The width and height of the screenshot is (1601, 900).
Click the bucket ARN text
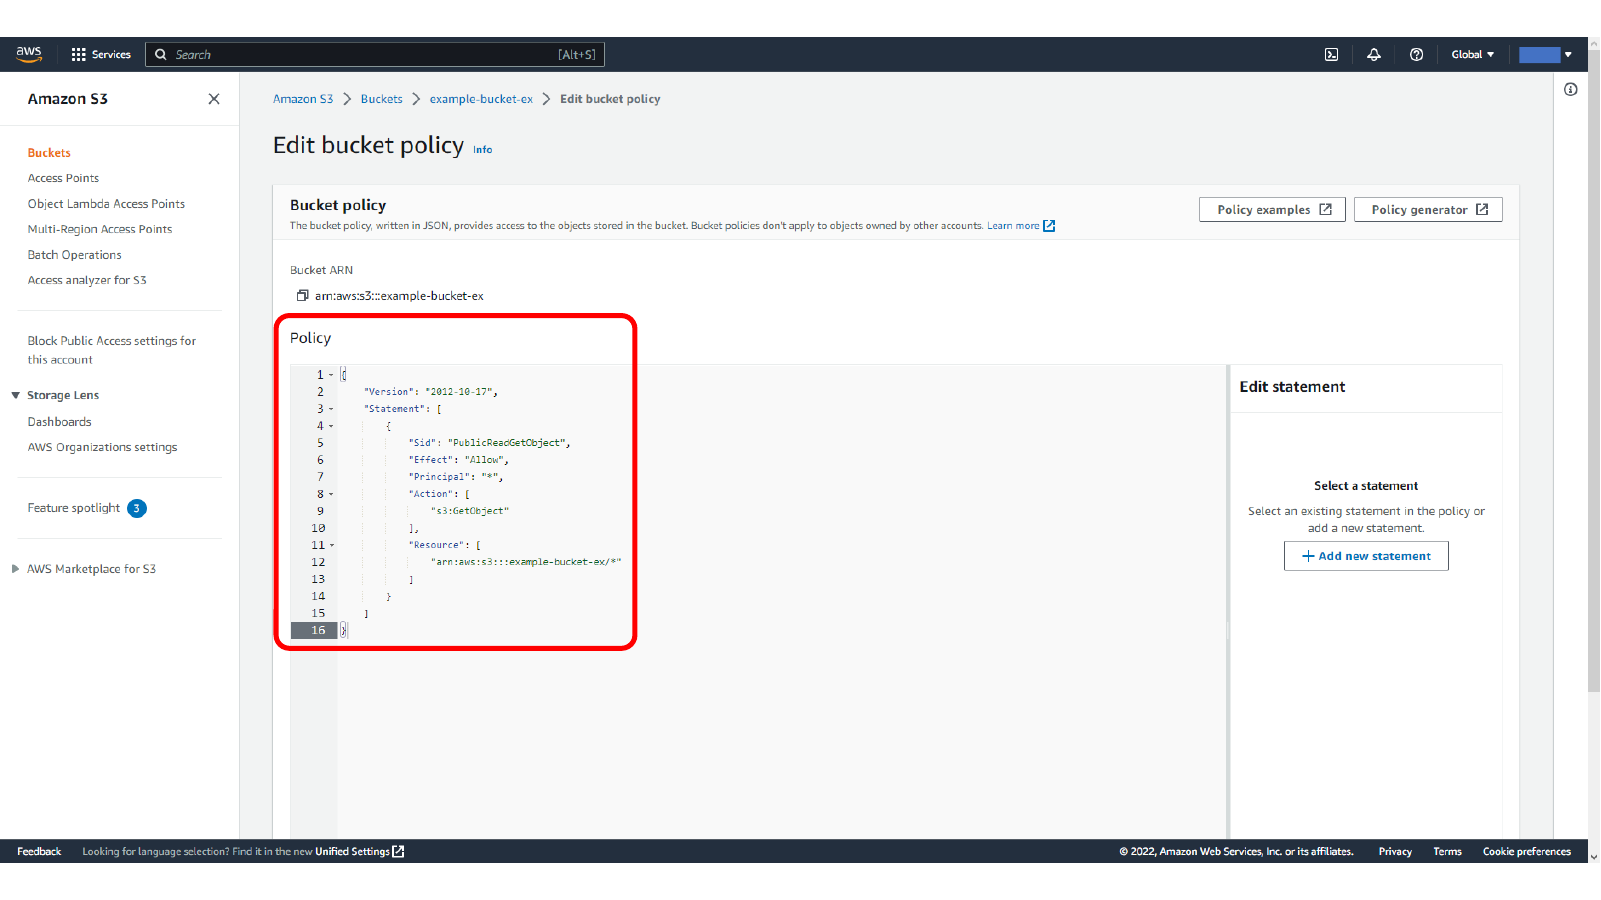click(399, 296)
